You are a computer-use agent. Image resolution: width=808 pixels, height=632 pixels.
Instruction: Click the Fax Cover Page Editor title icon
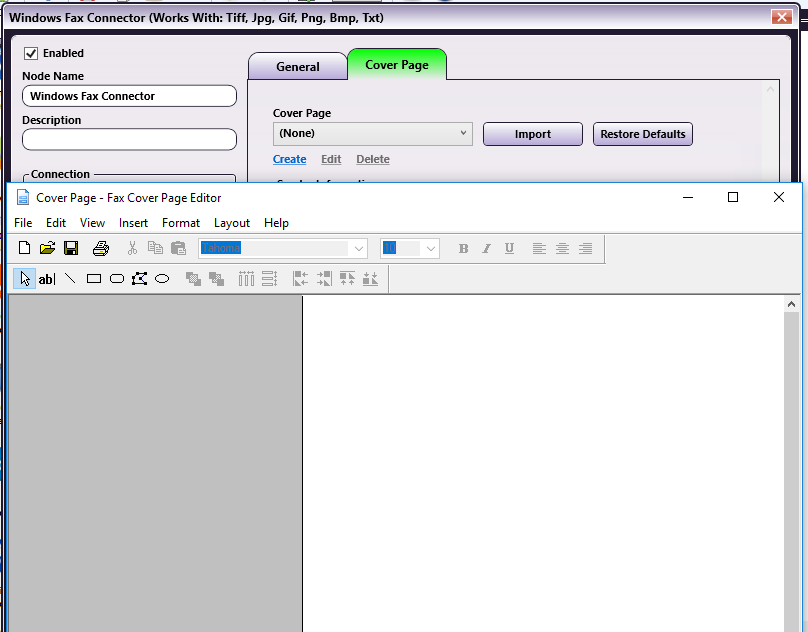23,197
